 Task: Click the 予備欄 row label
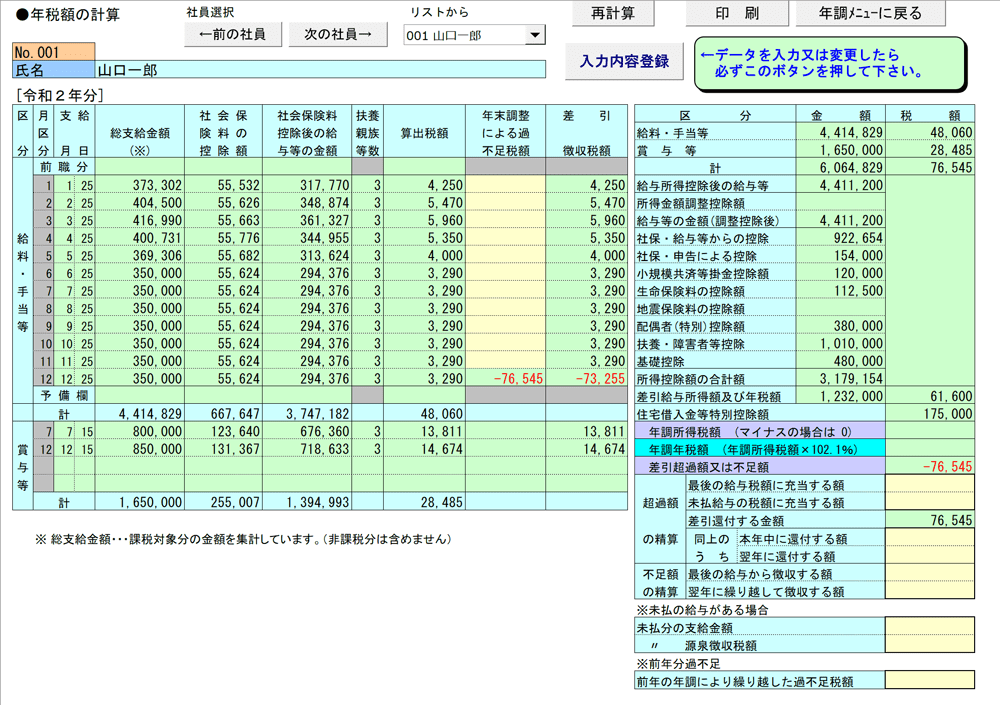pos(64,396)
